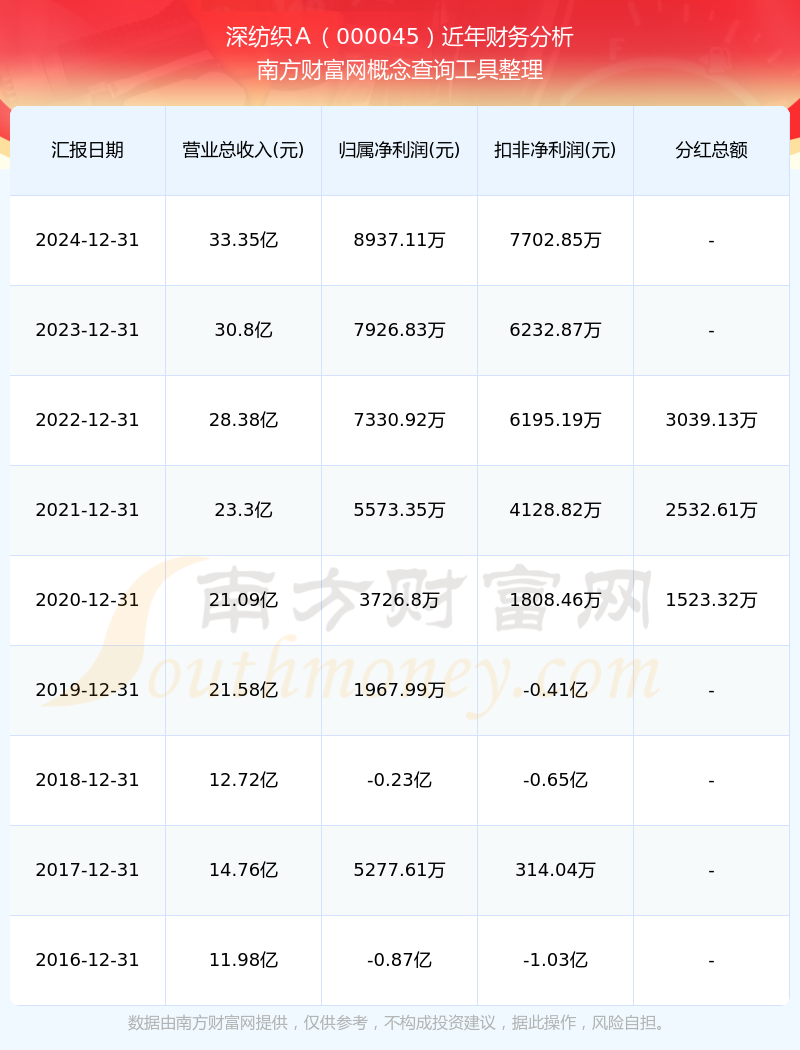800x1050 pixels.
Task: Select the 1967.99万 net profit cell
Action: (400, 690)
